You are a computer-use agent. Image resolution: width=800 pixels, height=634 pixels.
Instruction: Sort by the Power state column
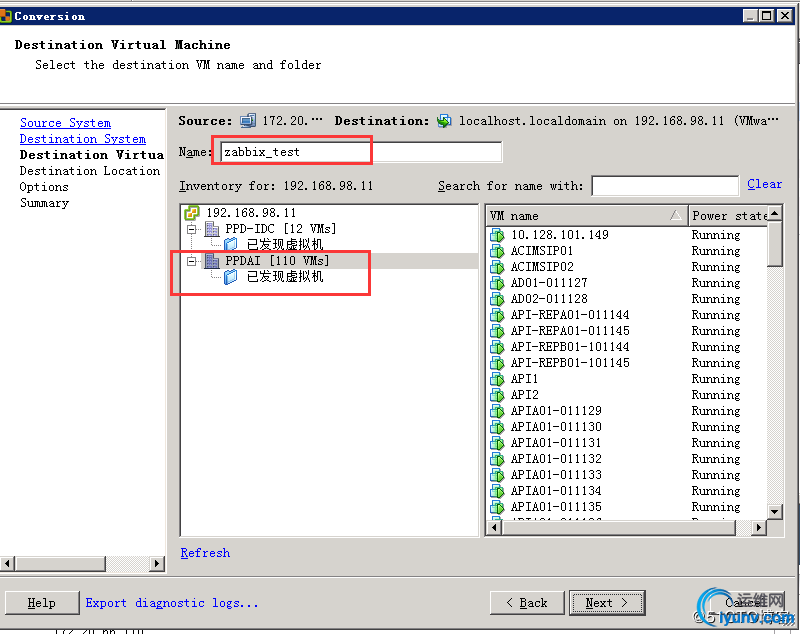coord(728,216)
